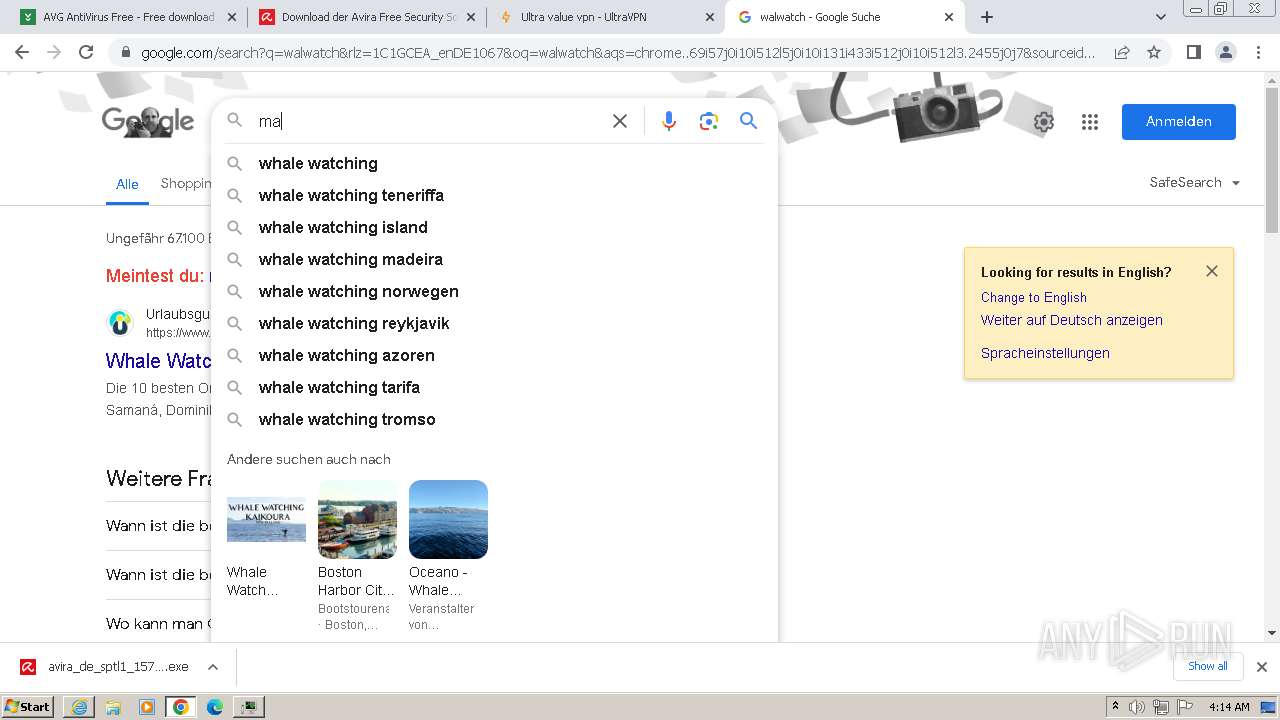Image resolution: width=1280 pixels, height=720 pixels.
Task: Show hidden tray icons arrow
Action: (x=1115, y=707)
